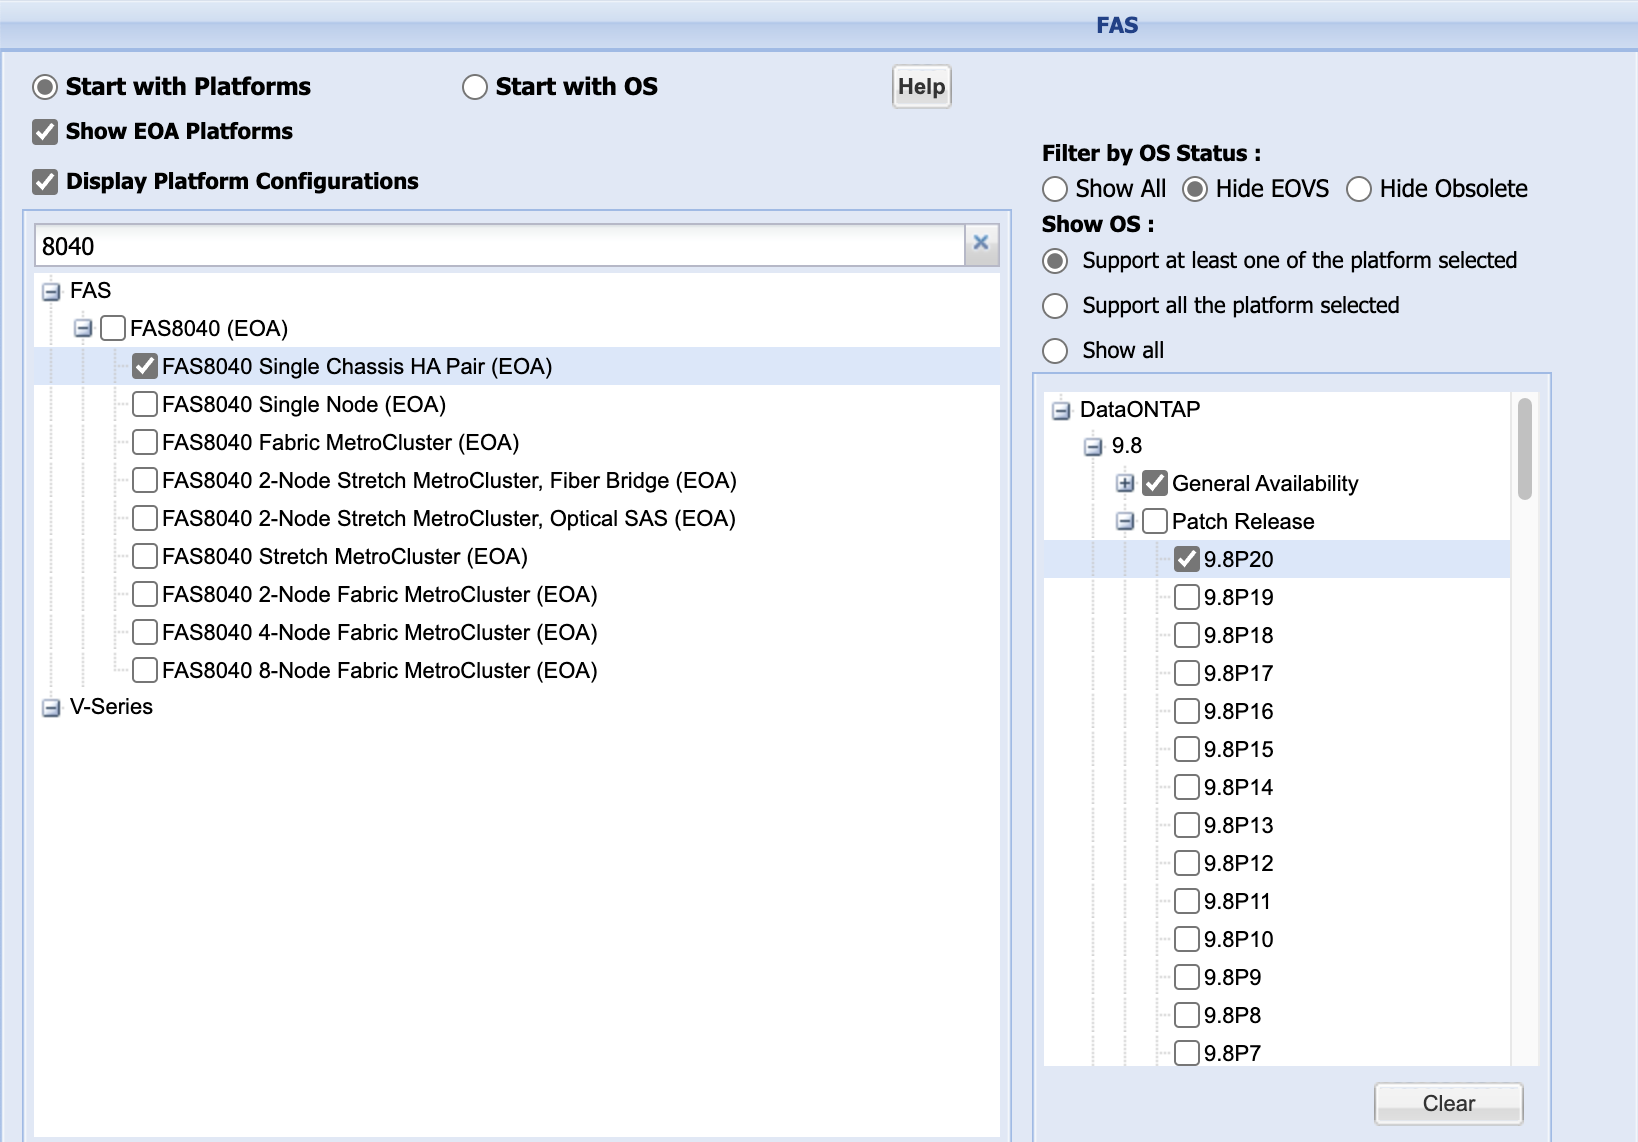Select FAS8040 Fabric MetroCluster (EOA) tree item
Viewport: 1638px width, 1142px height.
(340, 443)
